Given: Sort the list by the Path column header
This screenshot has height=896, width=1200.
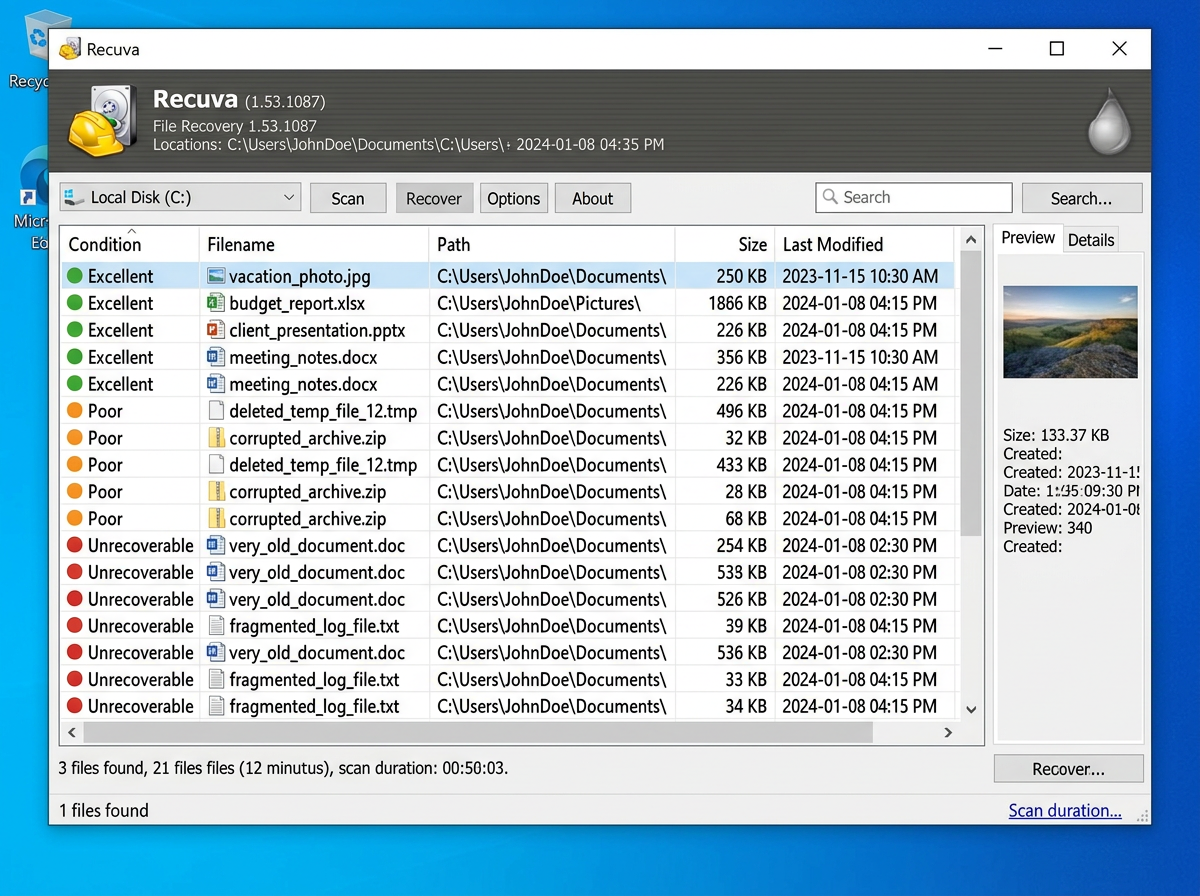Looking at the screenshot, I should pos(552,244).
